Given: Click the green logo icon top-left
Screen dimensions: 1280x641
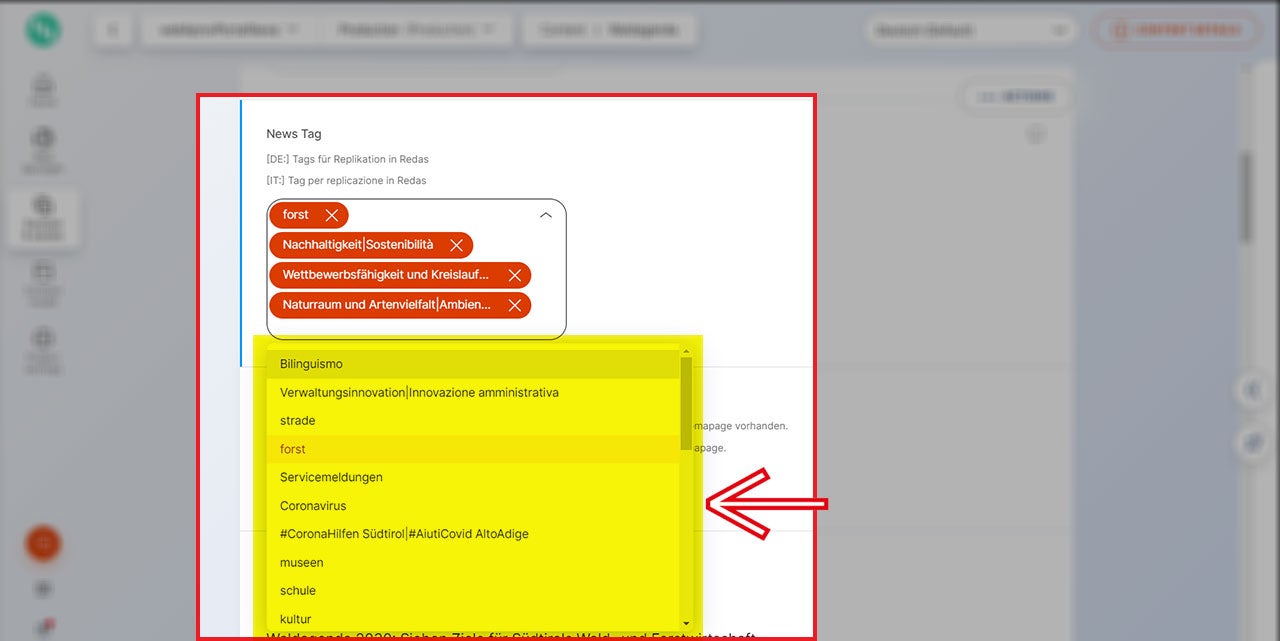Looking at the screenshot, I should point(43,30).
